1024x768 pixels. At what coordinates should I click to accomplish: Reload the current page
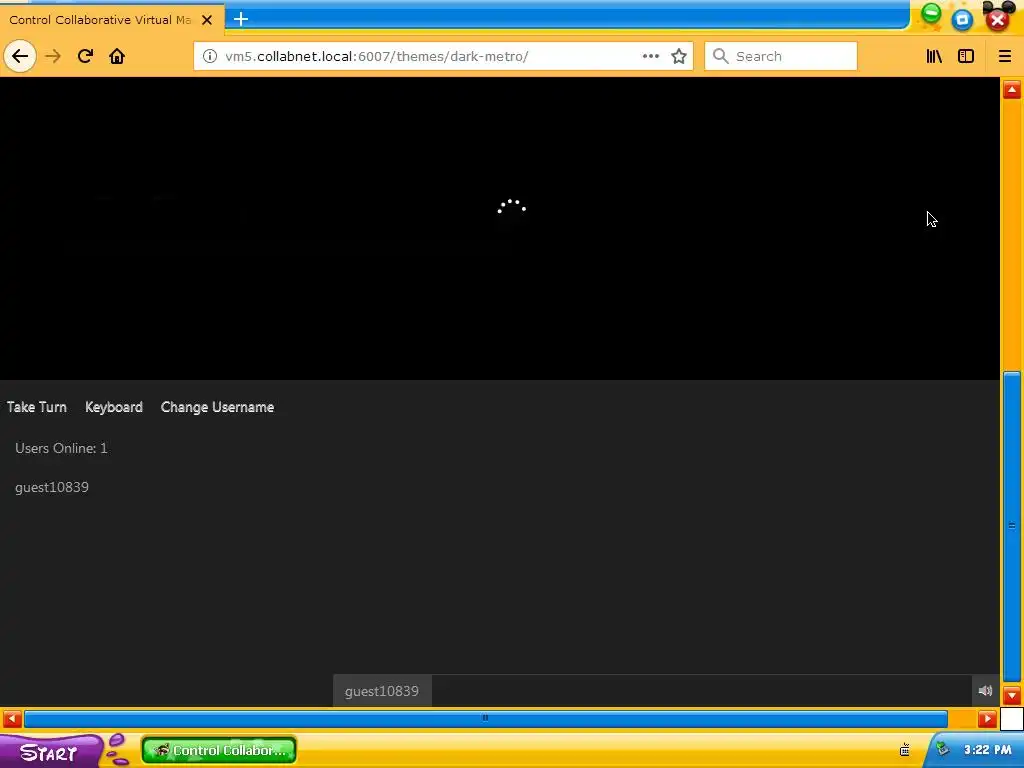(86, 56)
